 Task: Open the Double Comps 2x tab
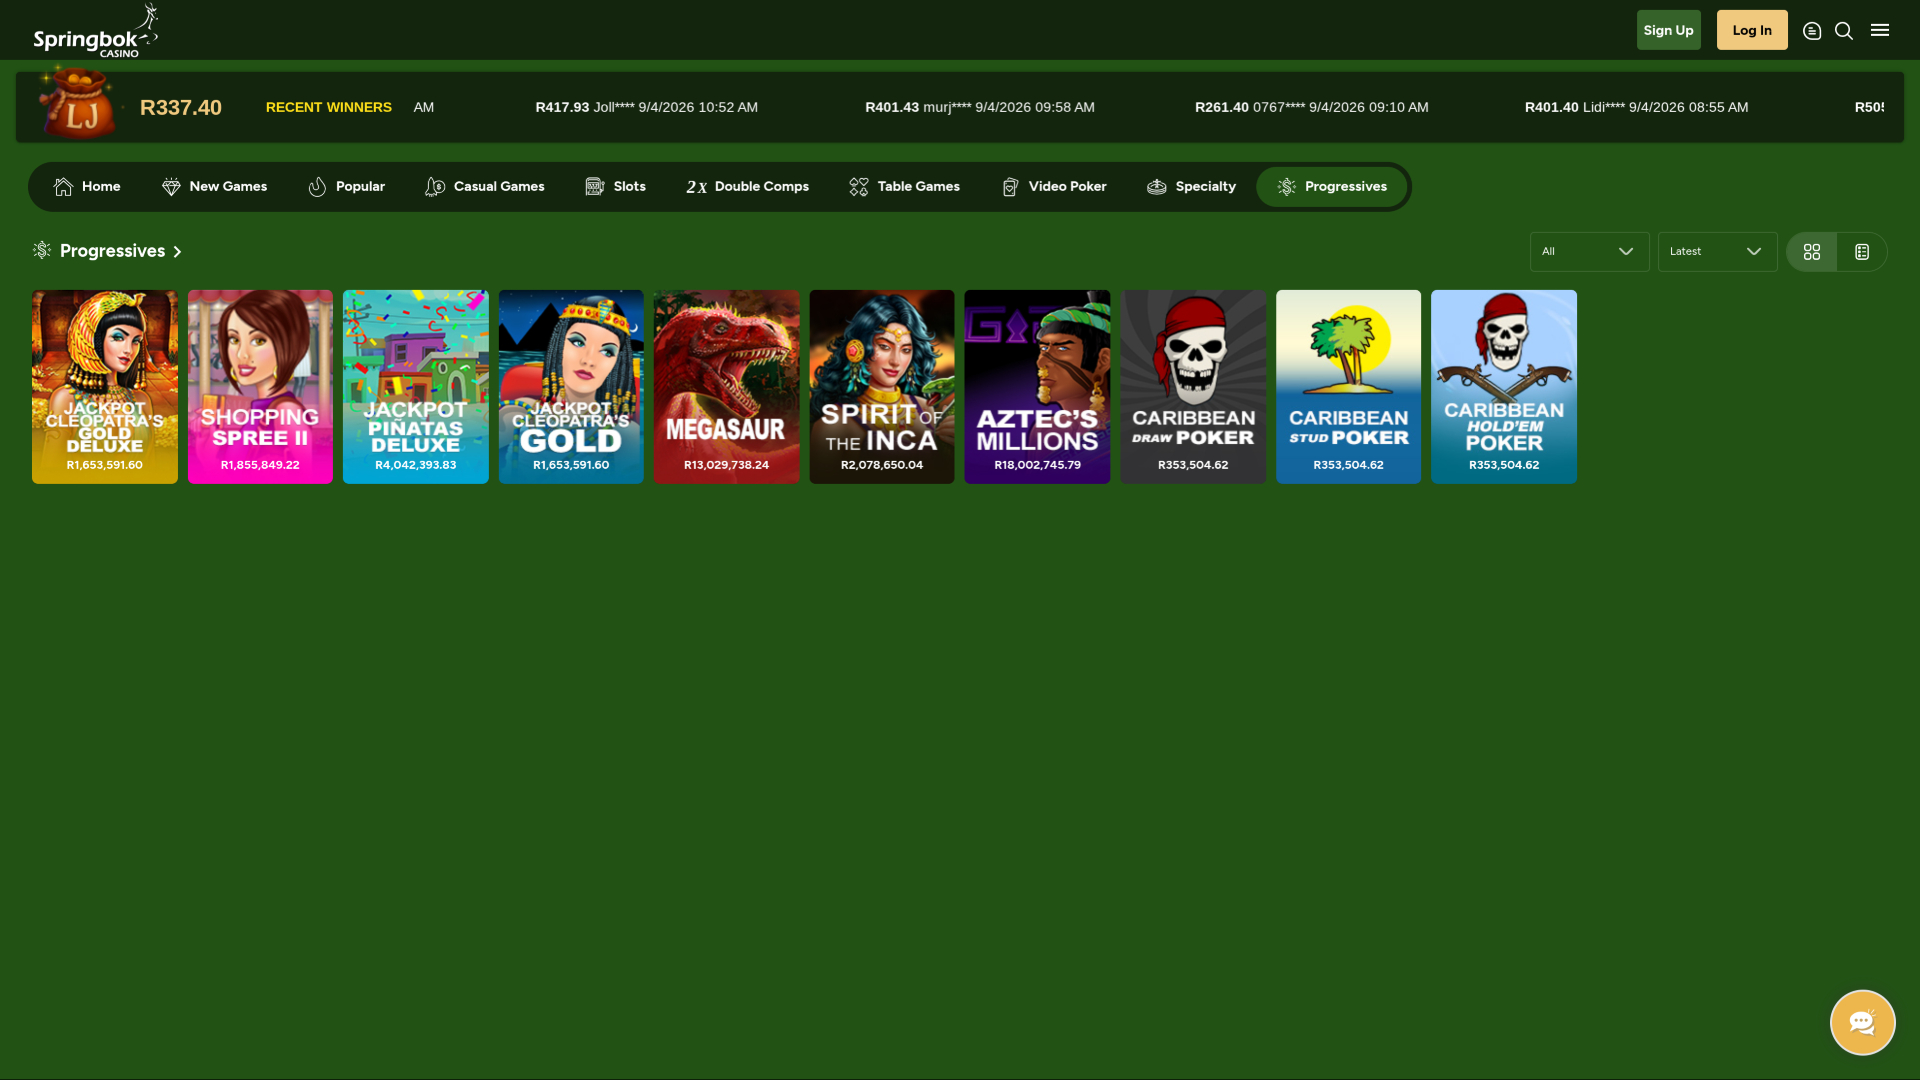click(x=747, y=187)
